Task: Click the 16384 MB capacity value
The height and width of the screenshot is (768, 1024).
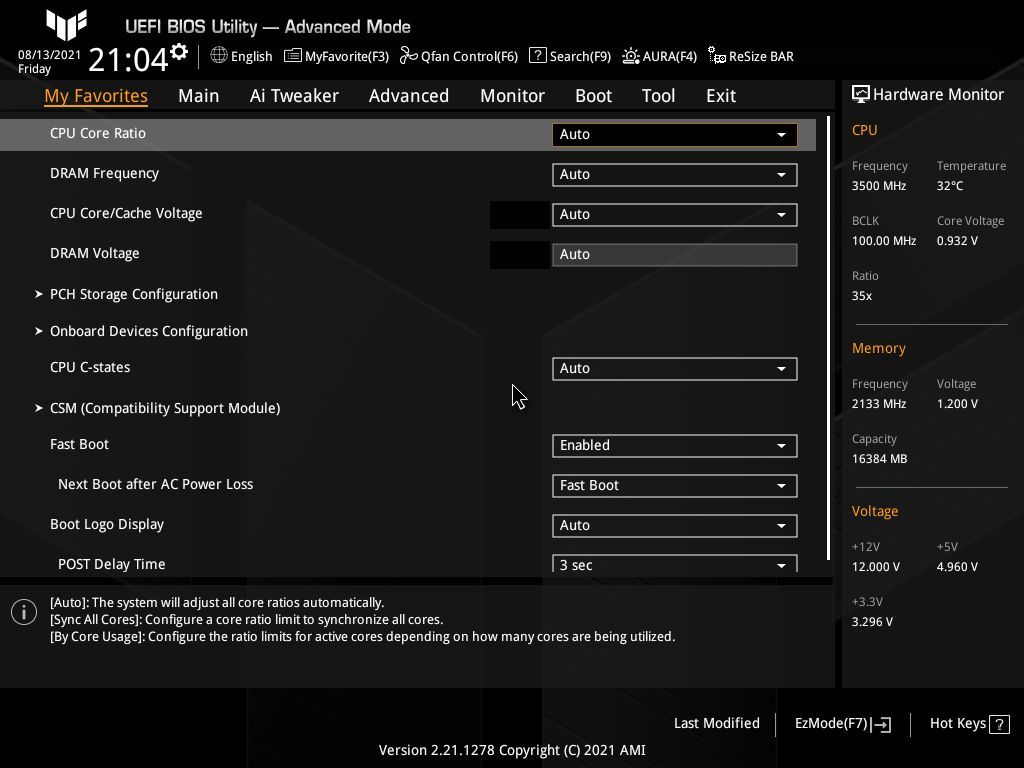Action: click(x=880, y=459)
